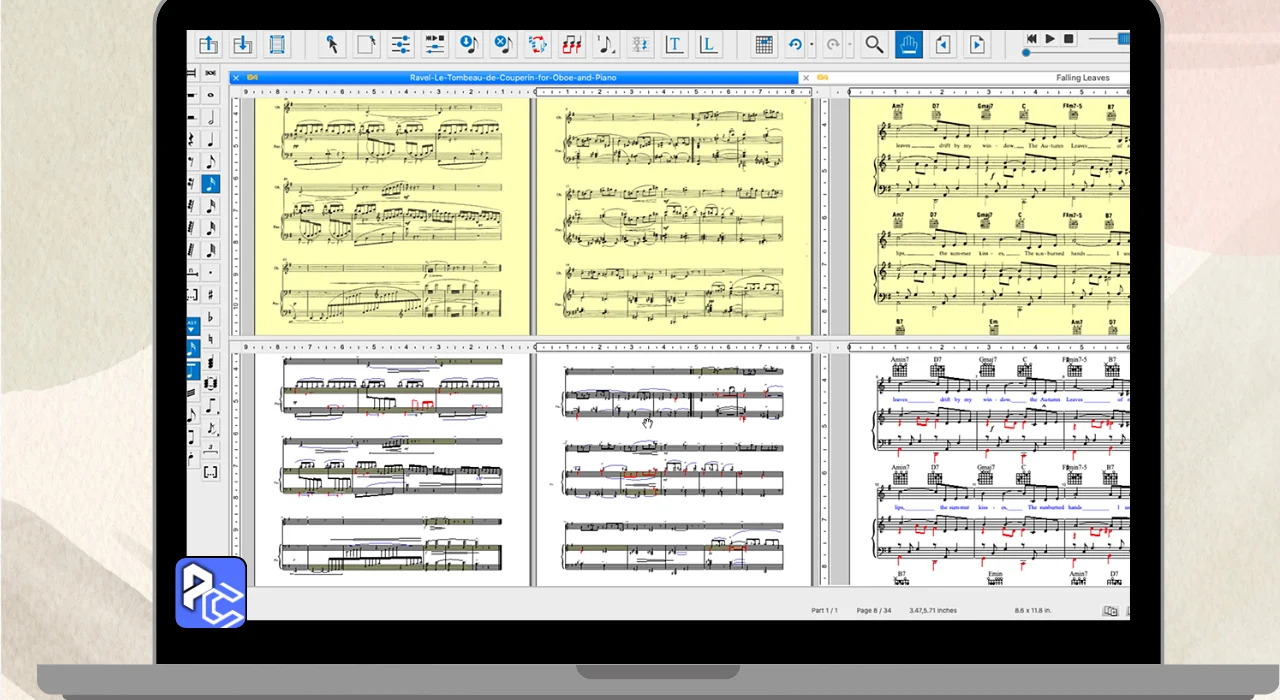Switch to the Falling Leaves tab
The height and width of the screenshot is (700, 1280).
click(x=1082, y=77)
